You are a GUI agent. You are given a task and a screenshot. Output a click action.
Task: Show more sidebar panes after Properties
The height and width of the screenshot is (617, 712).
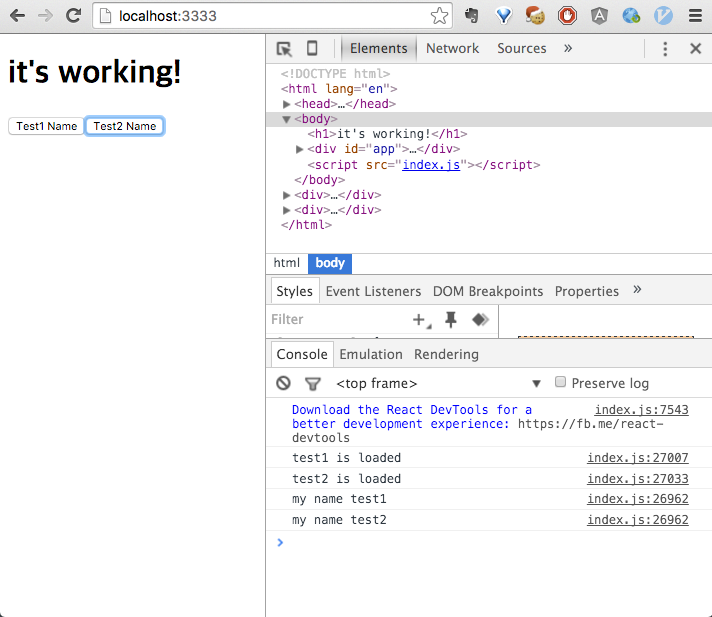(x=637, y=290)
